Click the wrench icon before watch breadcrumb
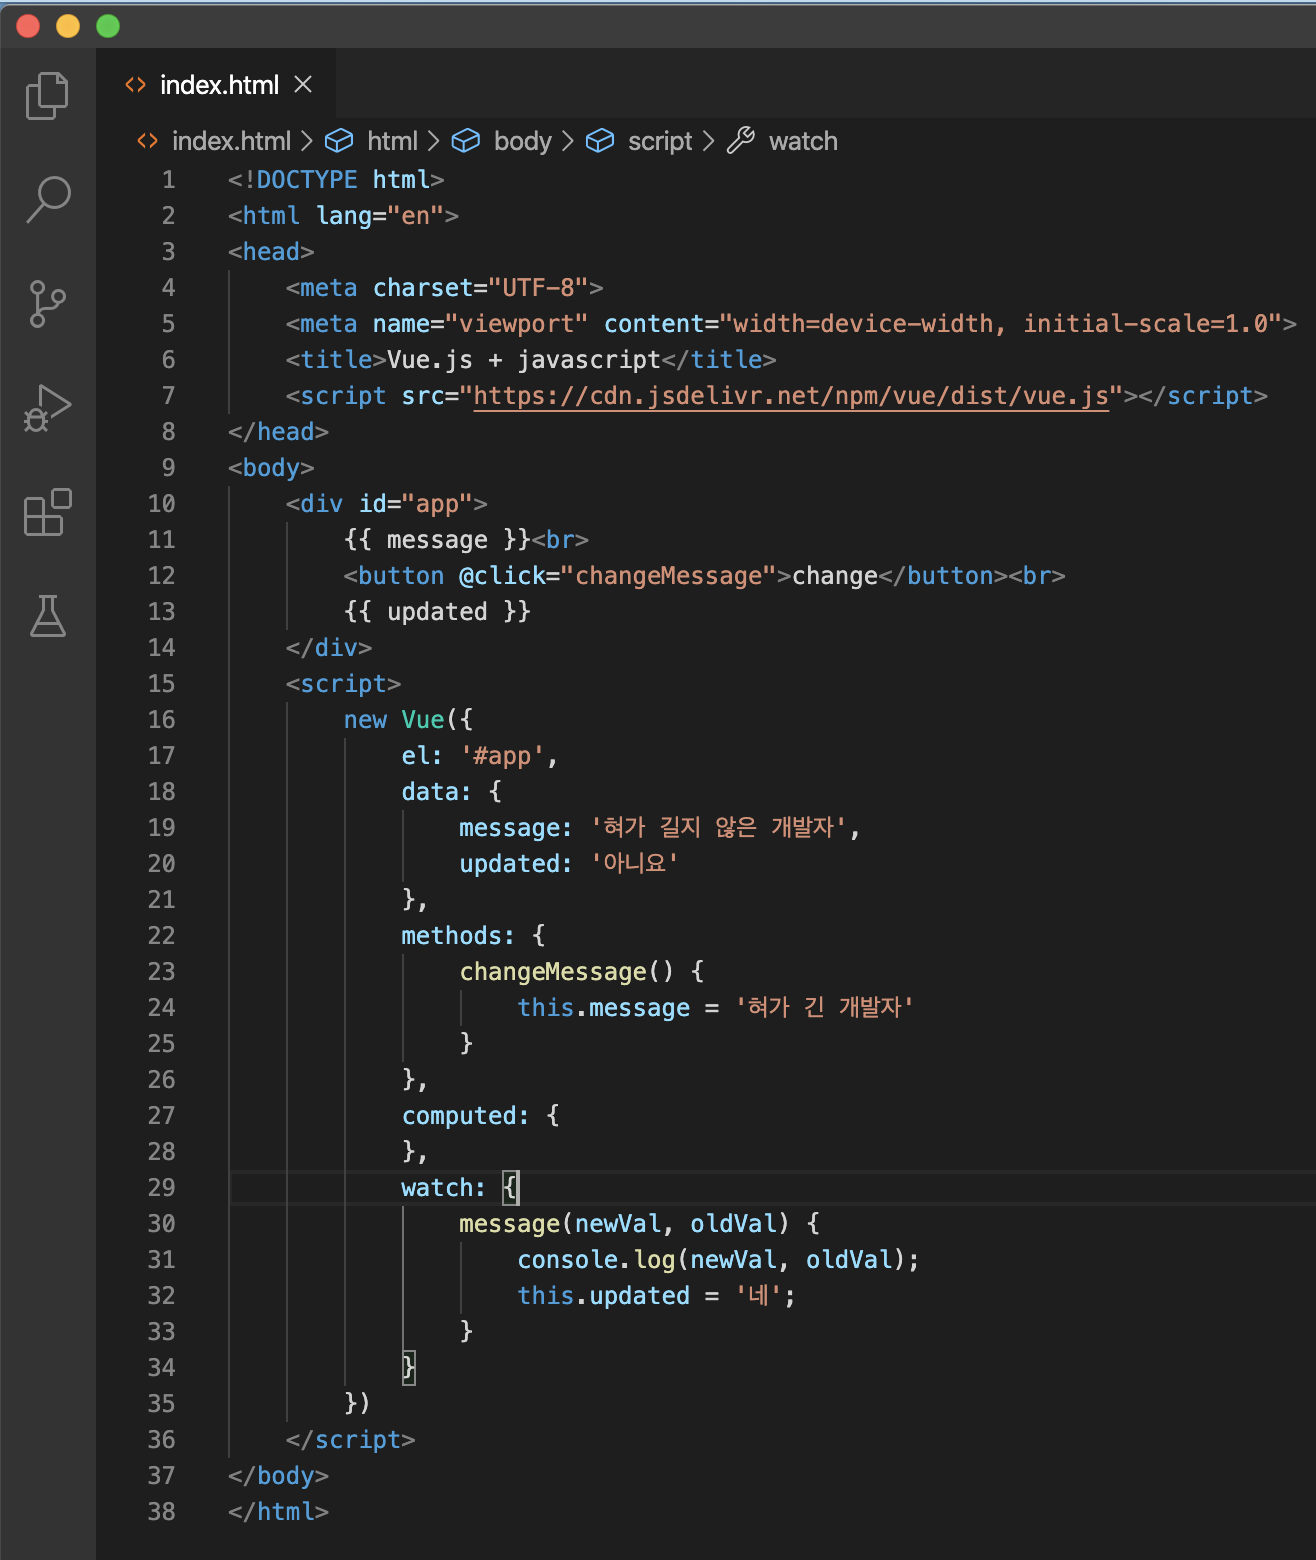Screen dimensions: 1316x1560 pyautogui.click(x=741, y=141)
